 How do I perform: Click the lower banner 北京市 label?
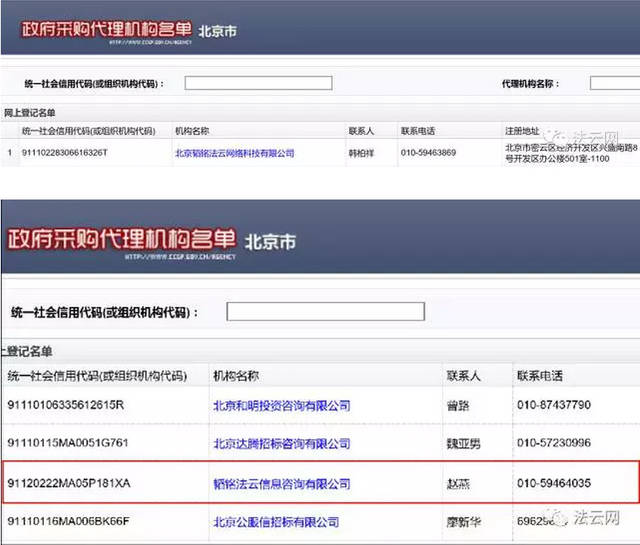pyautogui.click(x=270, y=242)
